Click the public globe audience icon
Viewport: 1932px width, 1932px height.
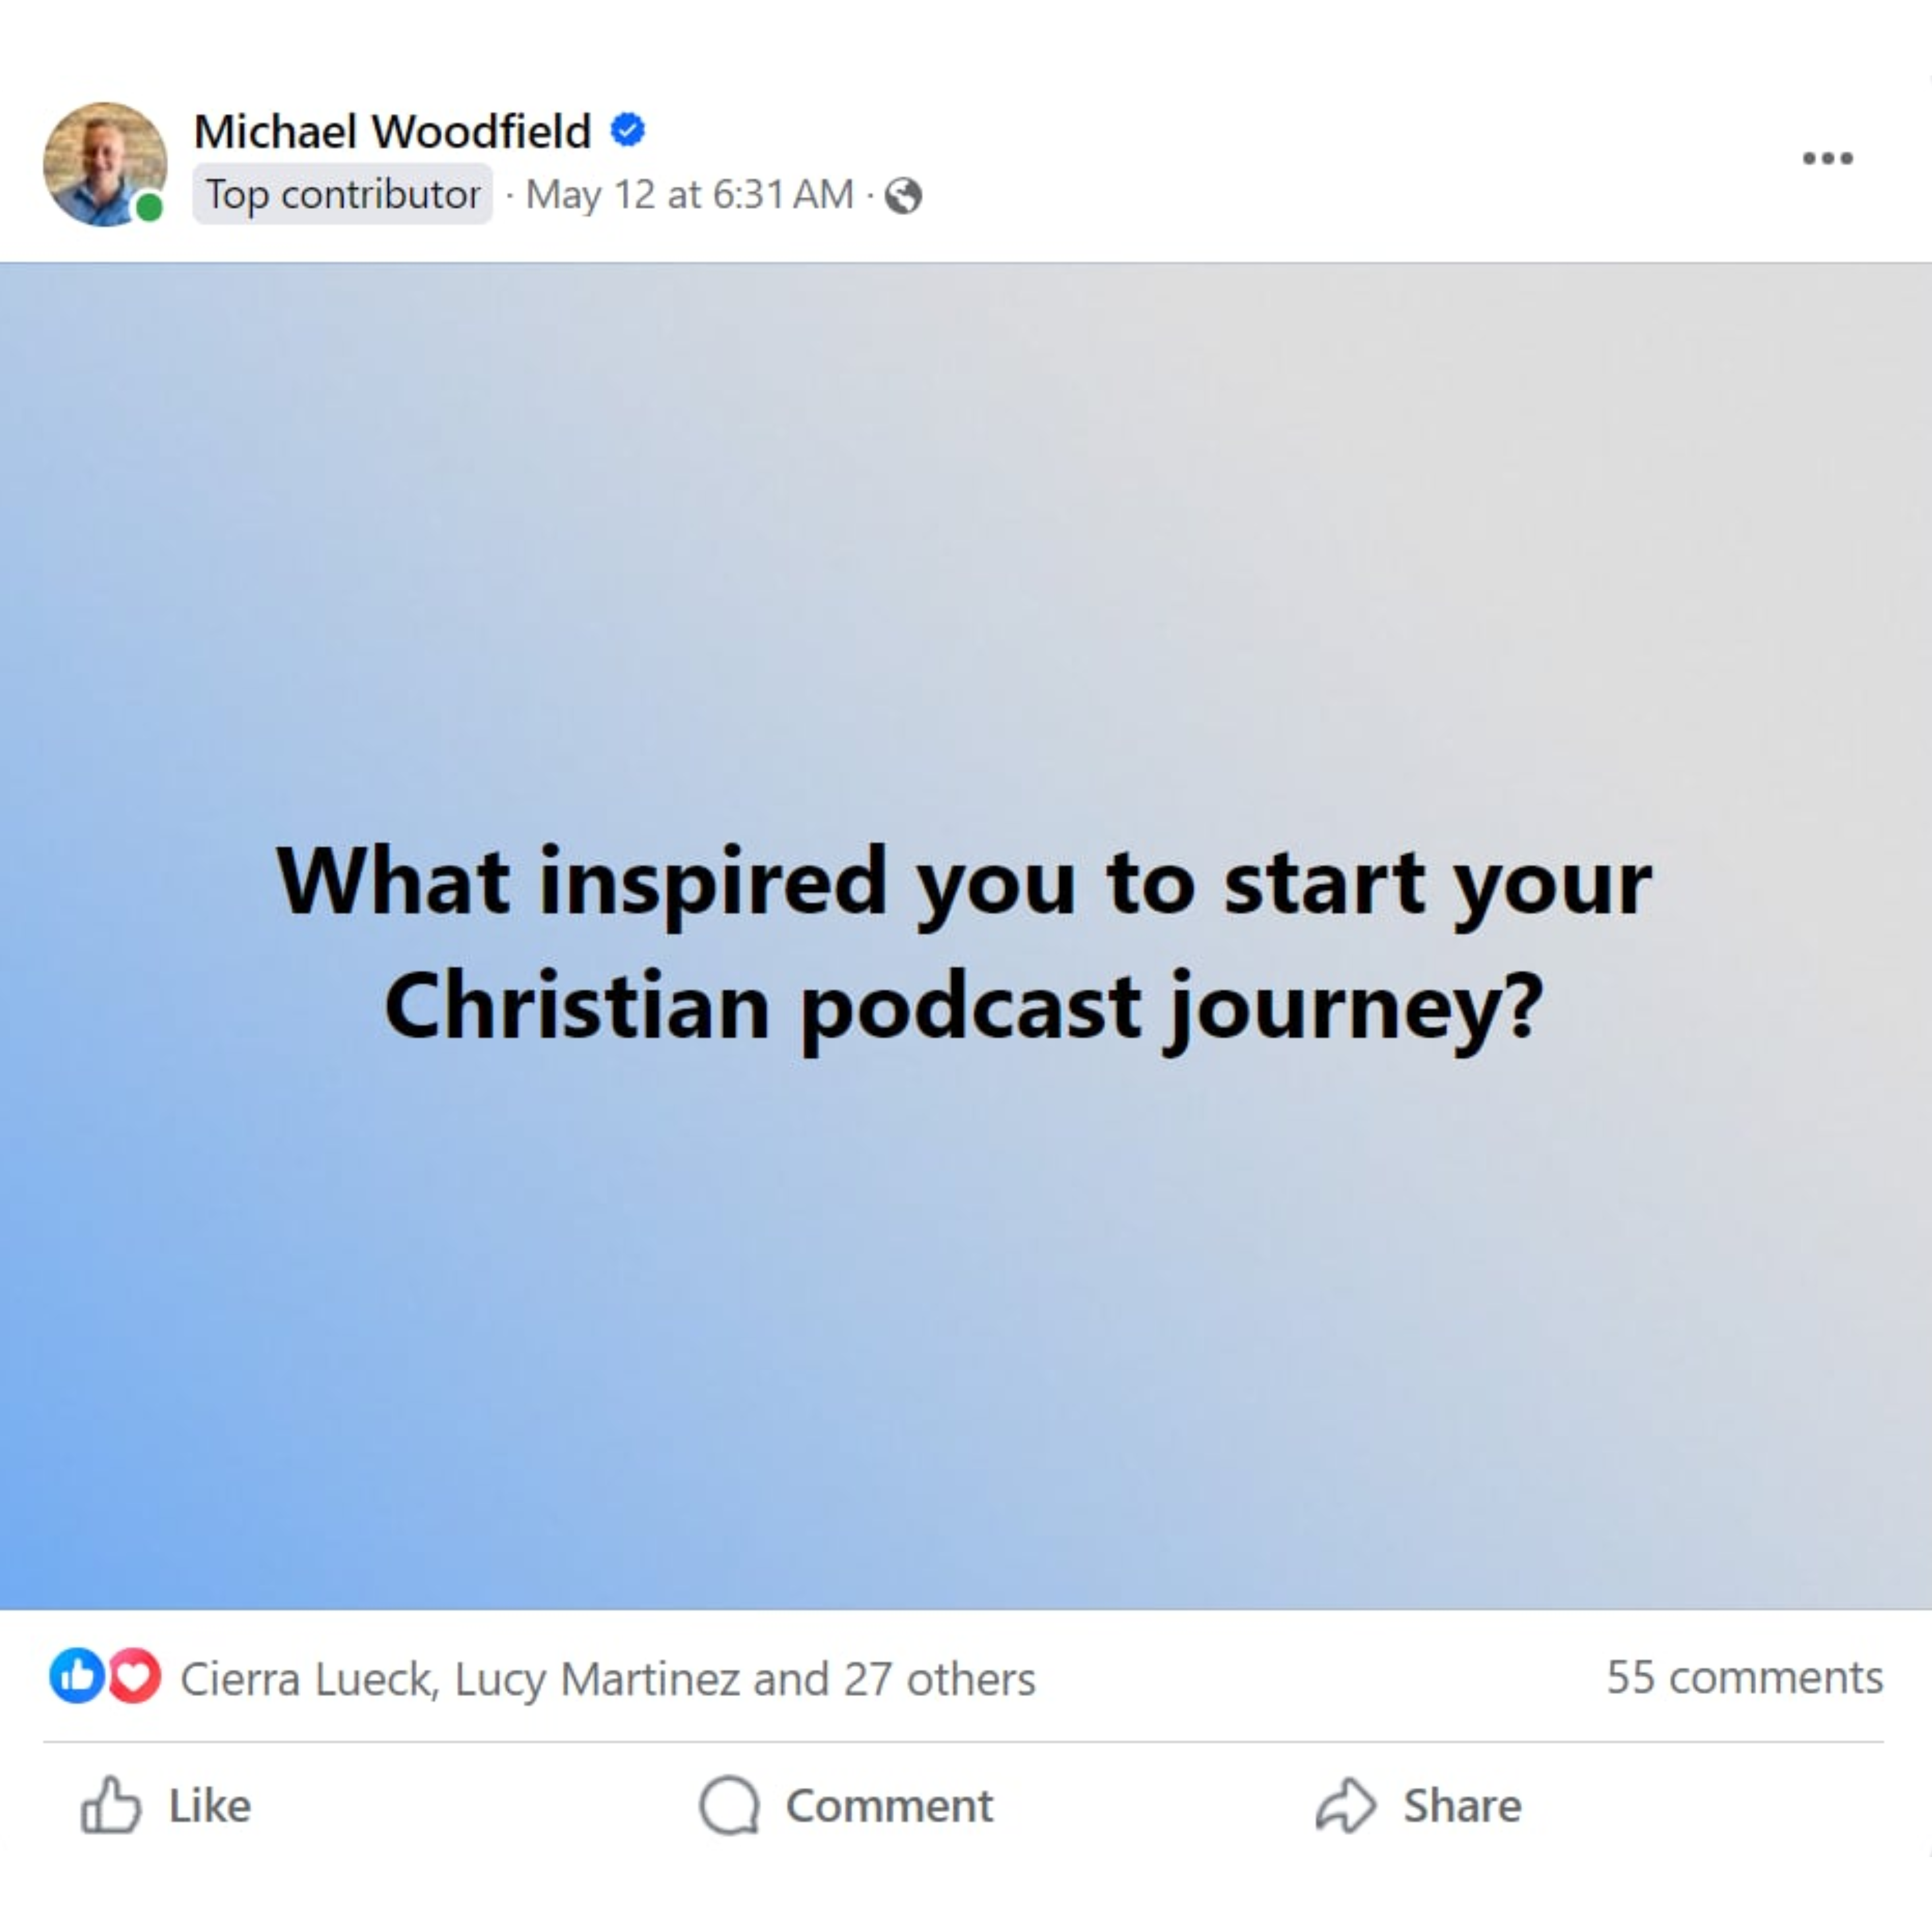903,195
